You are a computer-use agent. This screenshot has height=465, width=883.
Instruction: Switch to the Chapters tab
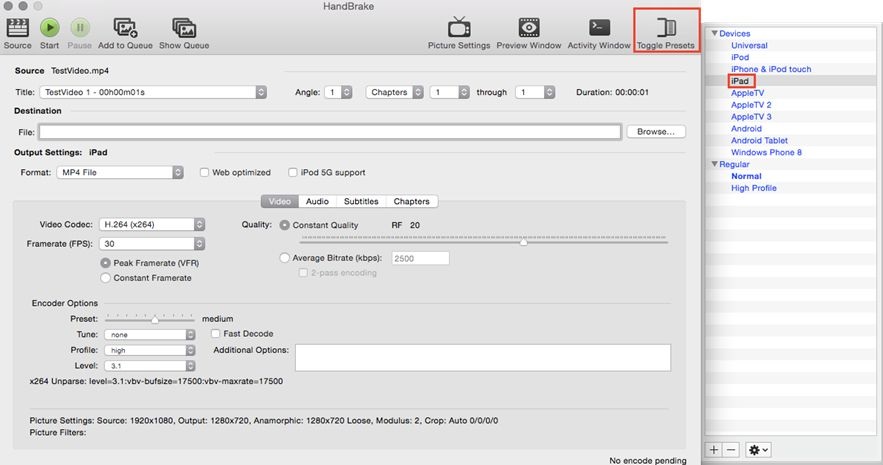tap(412, 201)
